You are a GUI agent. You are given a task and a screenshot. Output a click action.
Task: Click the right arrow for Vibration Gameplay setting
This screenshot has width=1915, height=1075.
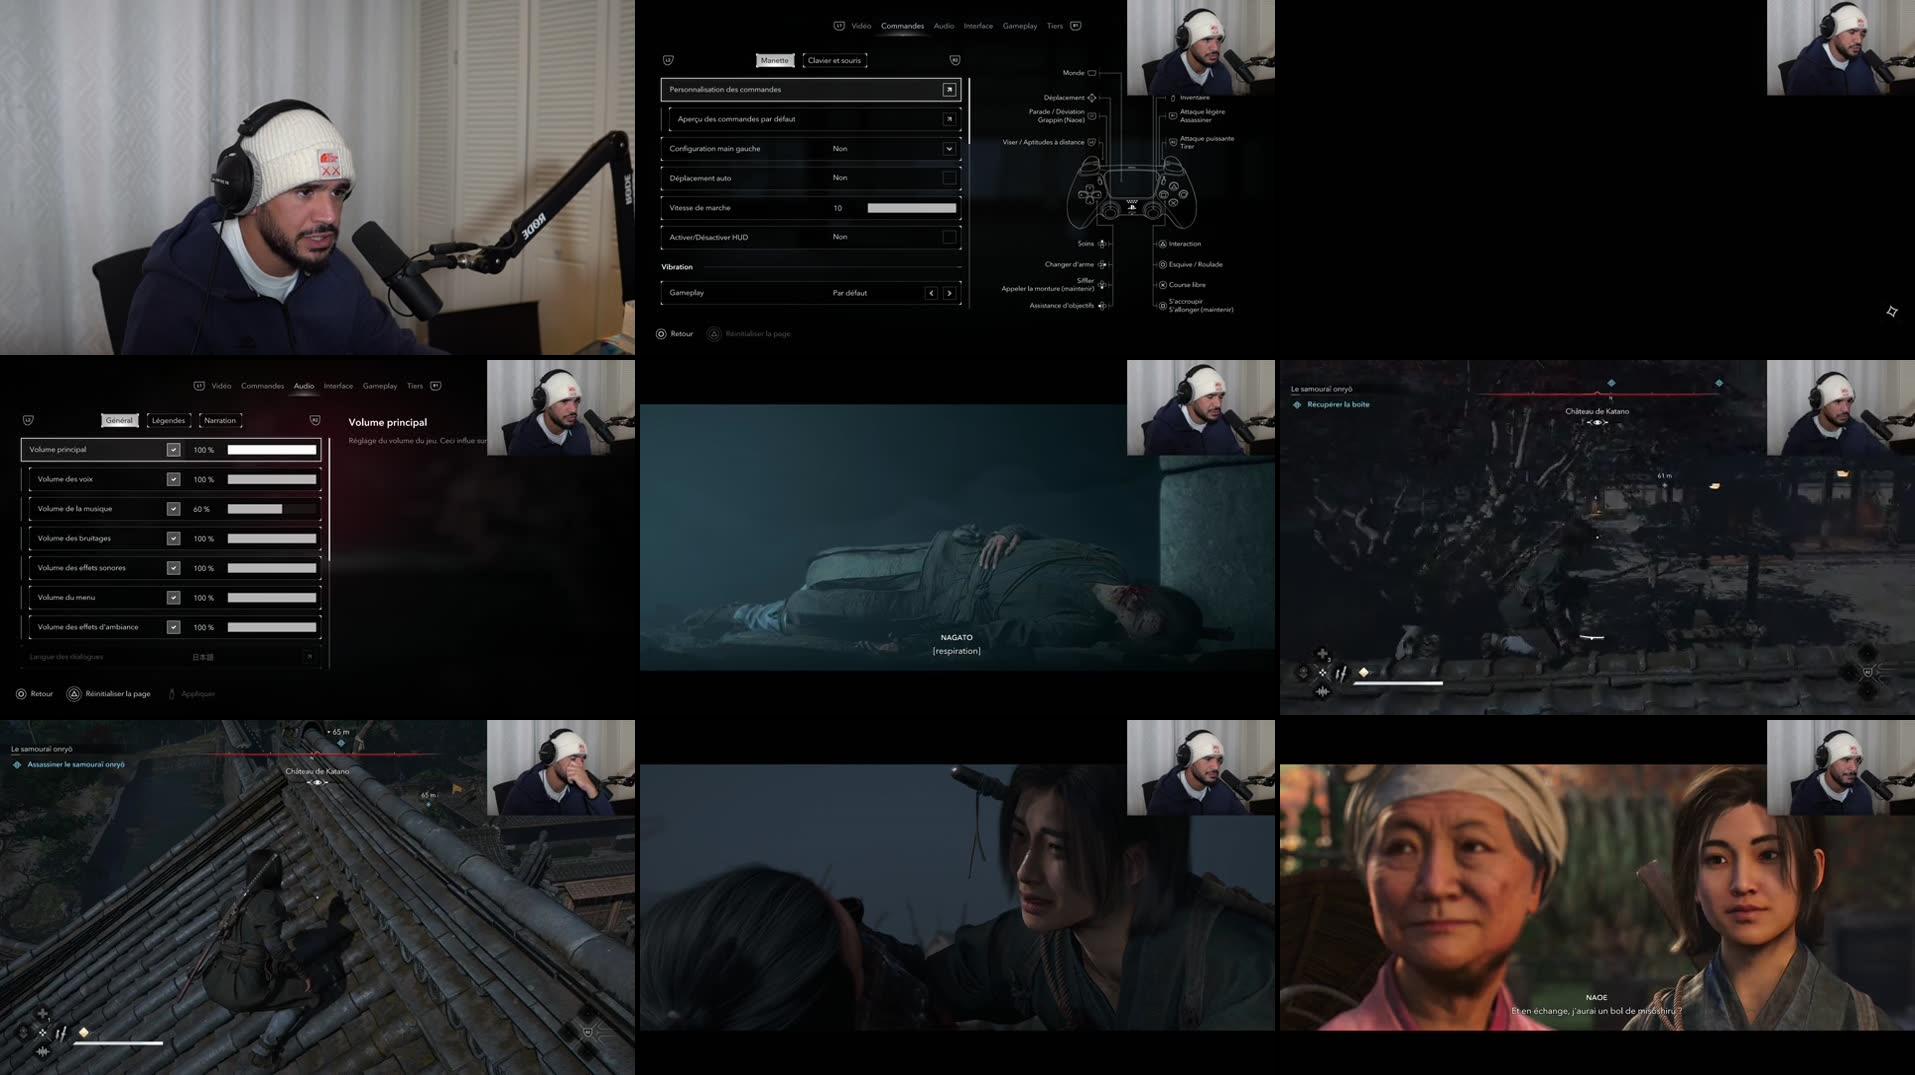pos(949,293)
